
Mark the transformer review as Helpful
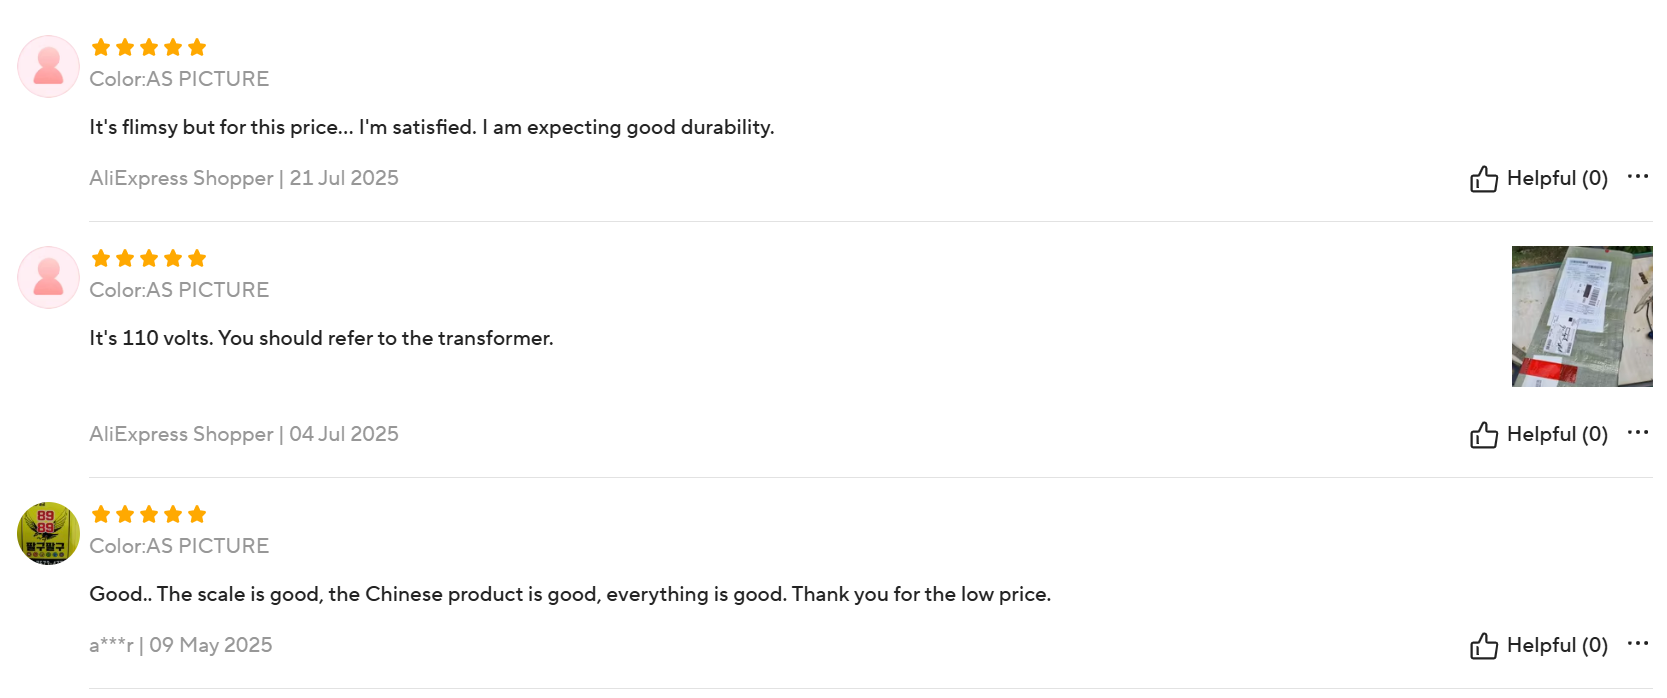[1539, 434]
